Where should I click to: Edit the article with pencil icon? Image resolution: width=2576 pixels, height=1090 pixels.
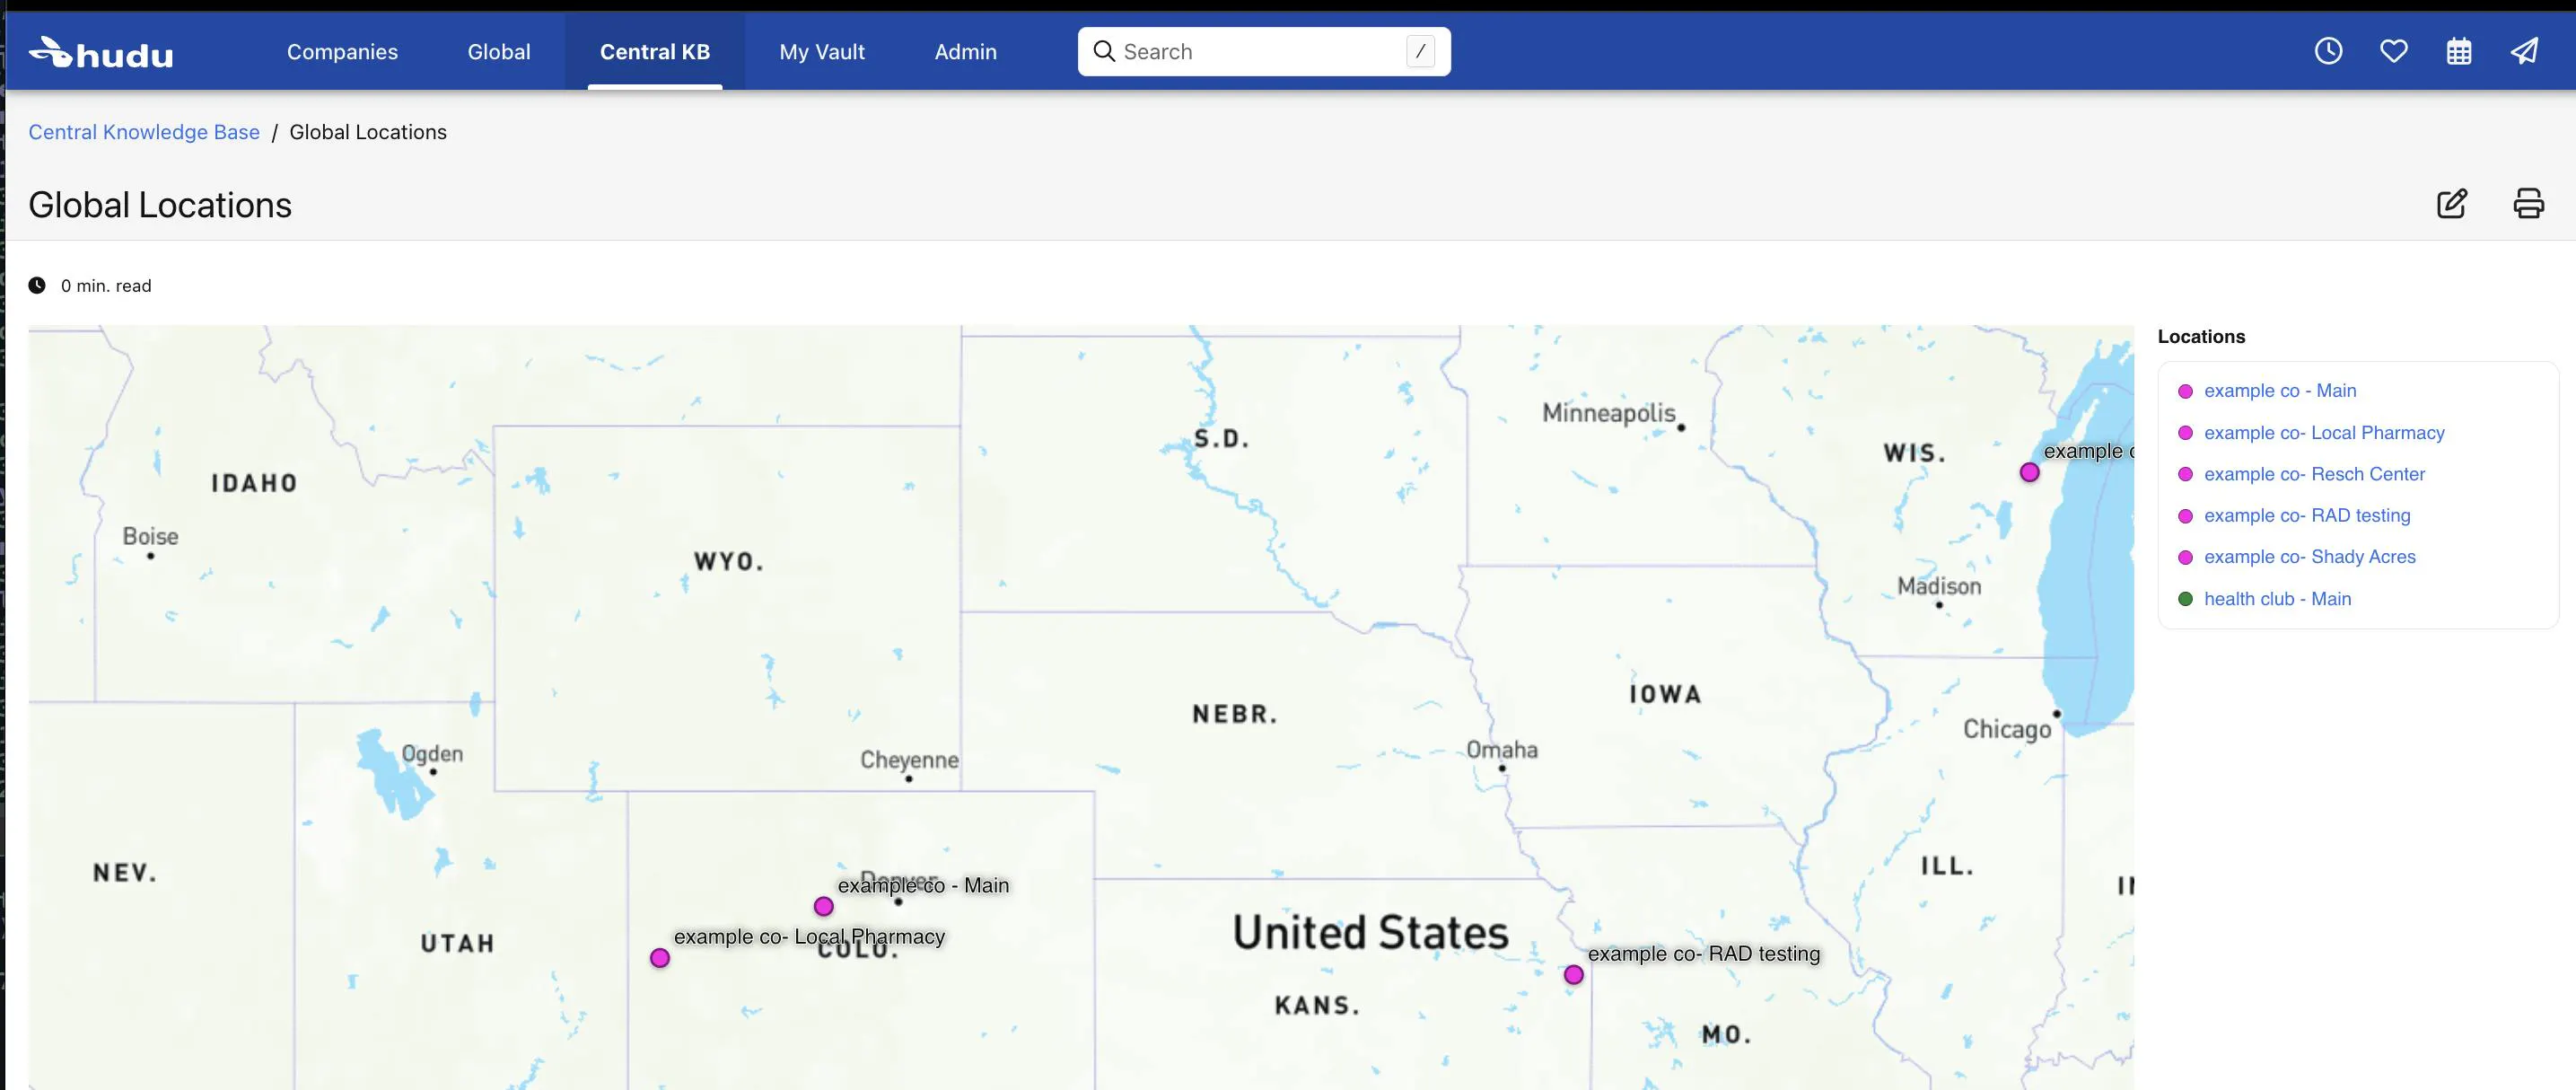pyautogui.click(x=2451, y=203)
